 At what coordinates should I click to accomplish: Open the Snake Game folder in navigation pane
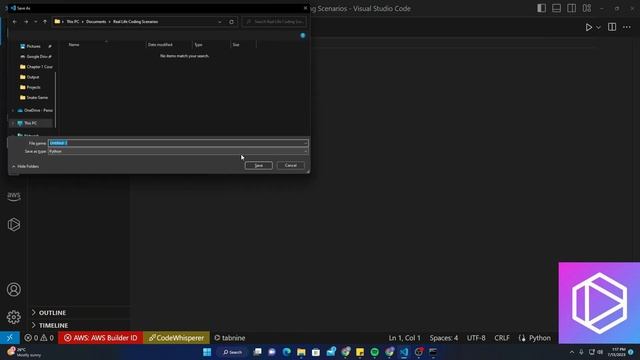pyautogui.click(x=34, y=98)
